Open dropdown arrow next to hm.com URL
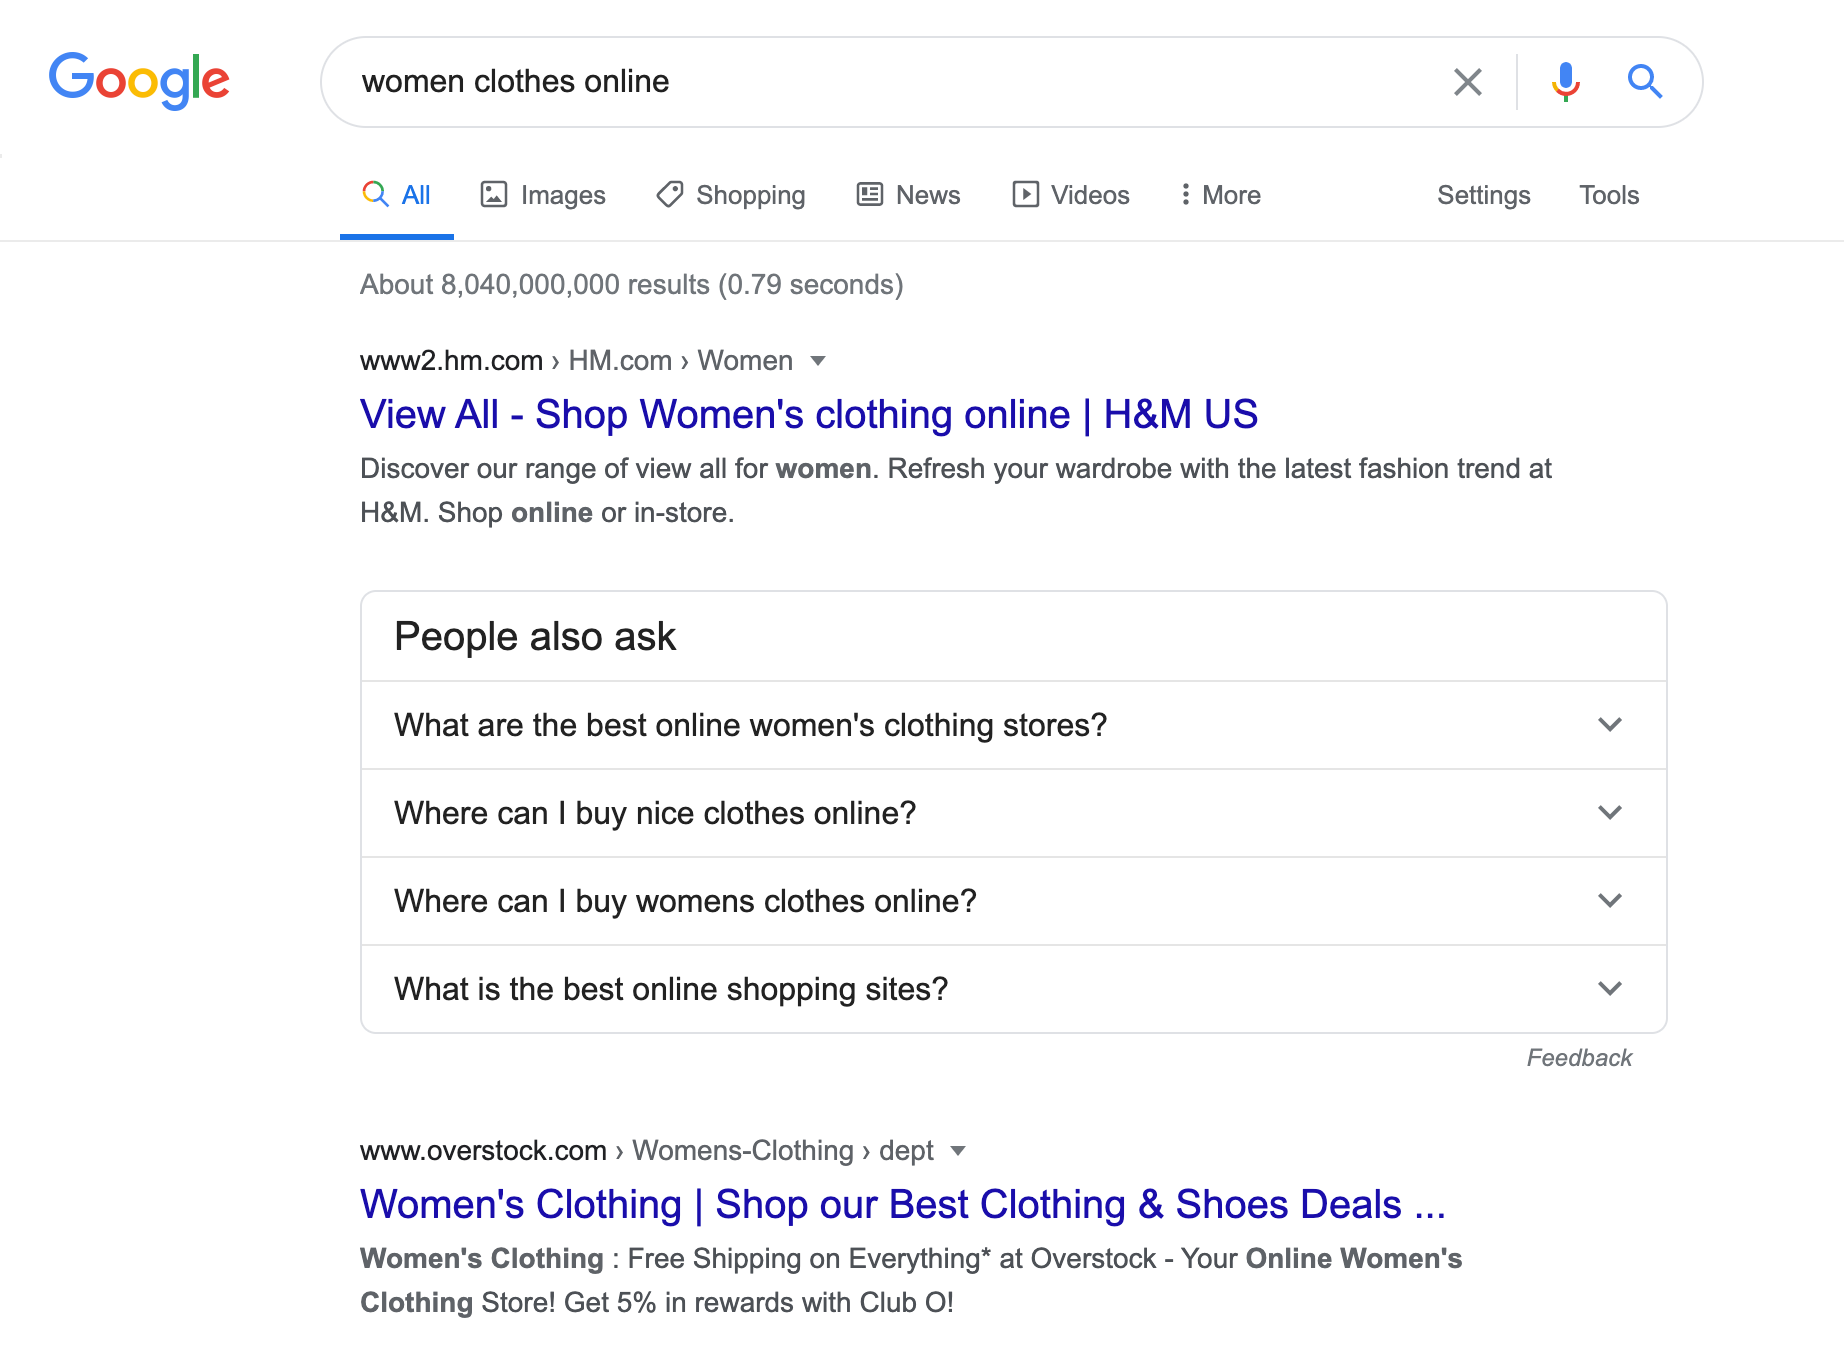Image resolution: width=1844 pixels, height=1370 pixels. (x=818, y=361)
